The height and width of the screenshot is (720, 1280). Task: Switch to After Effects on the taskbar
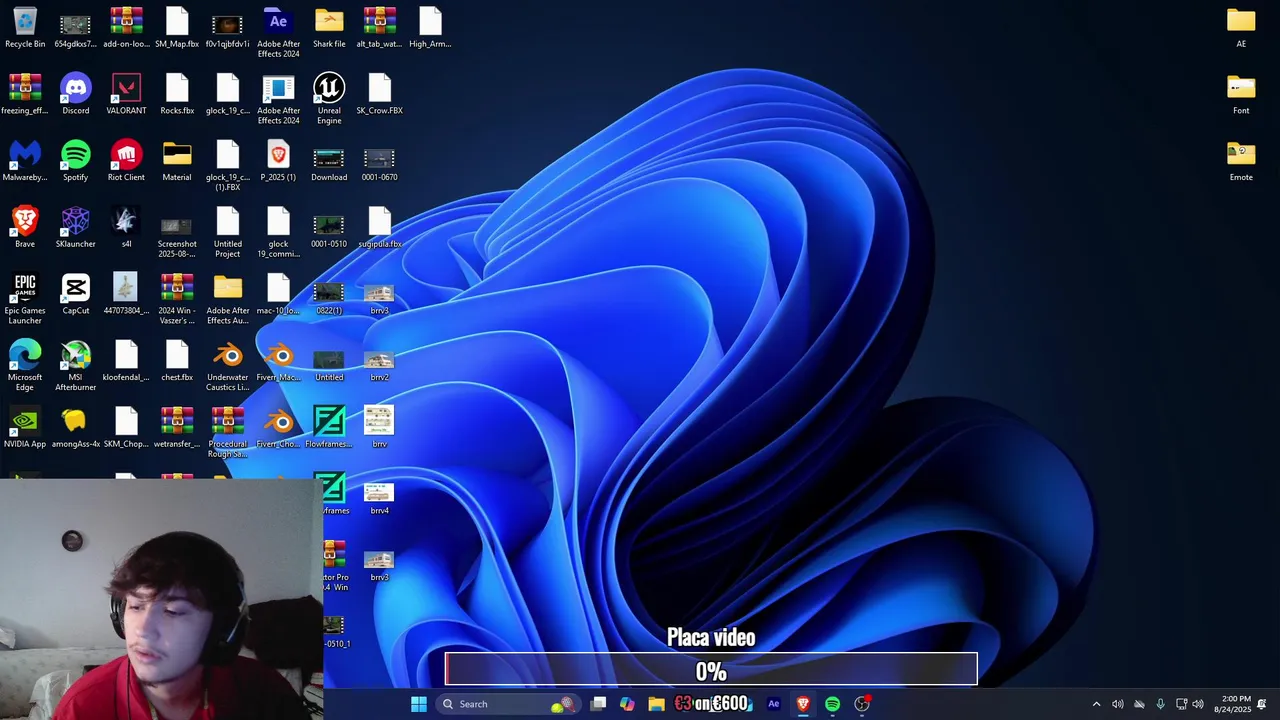coord(773,704)
